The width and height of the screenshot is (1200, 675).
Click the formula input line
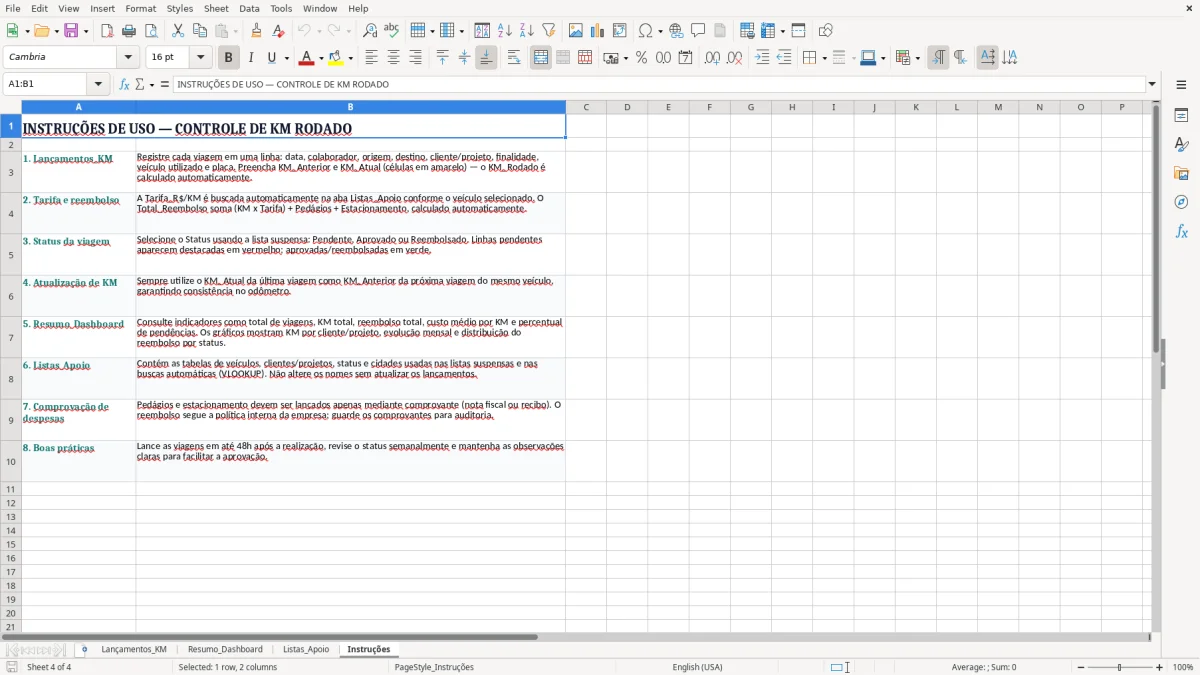click(x=658, y=84)
